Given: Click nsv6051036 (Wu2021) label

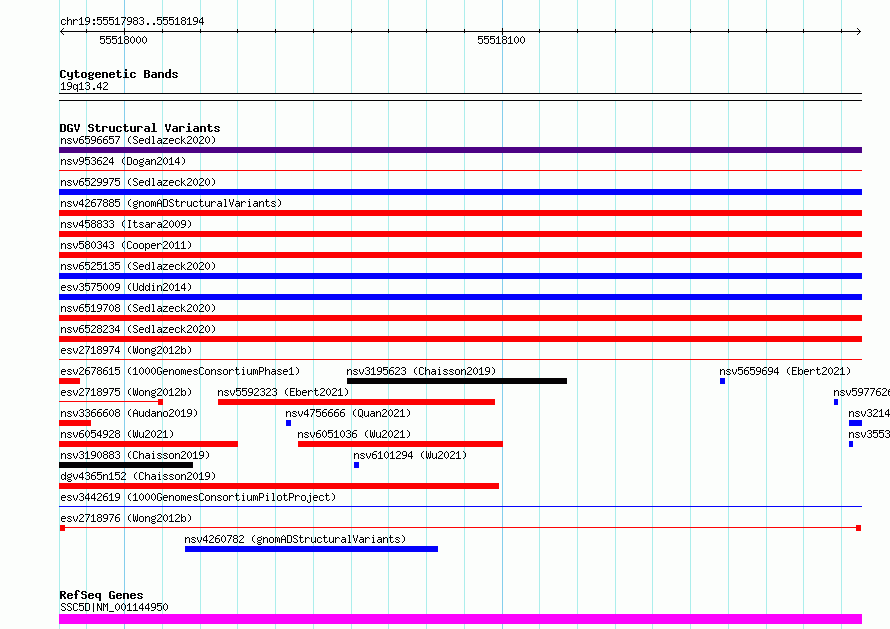Looking at the screenshot, I should pyautogui.click(x=354, y=434).
